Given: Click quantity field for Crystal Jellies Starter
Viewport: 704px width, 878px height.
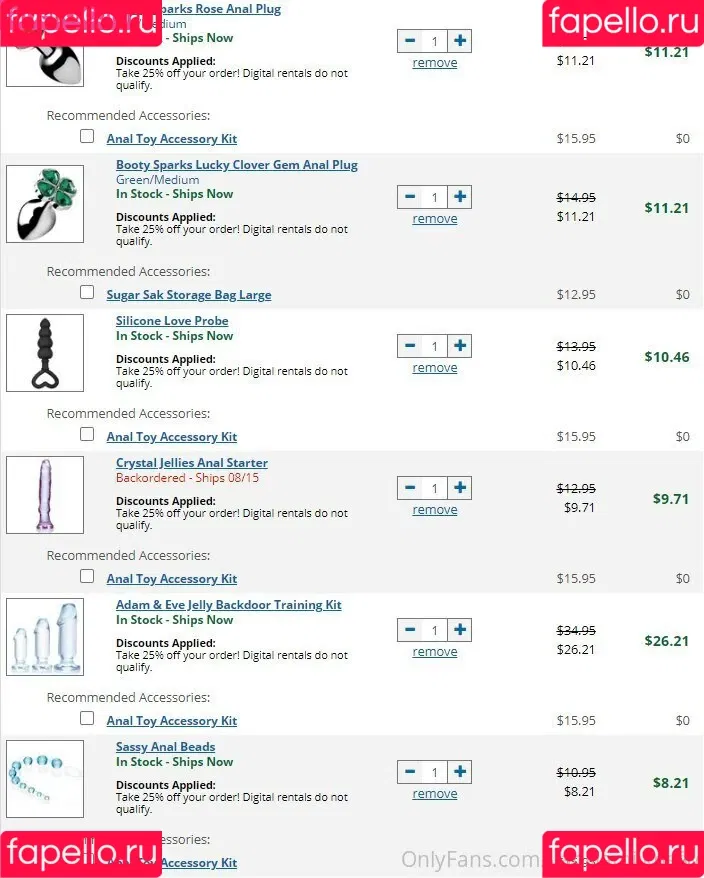Looking at the screenshot, I should click(x=435, y=488).
